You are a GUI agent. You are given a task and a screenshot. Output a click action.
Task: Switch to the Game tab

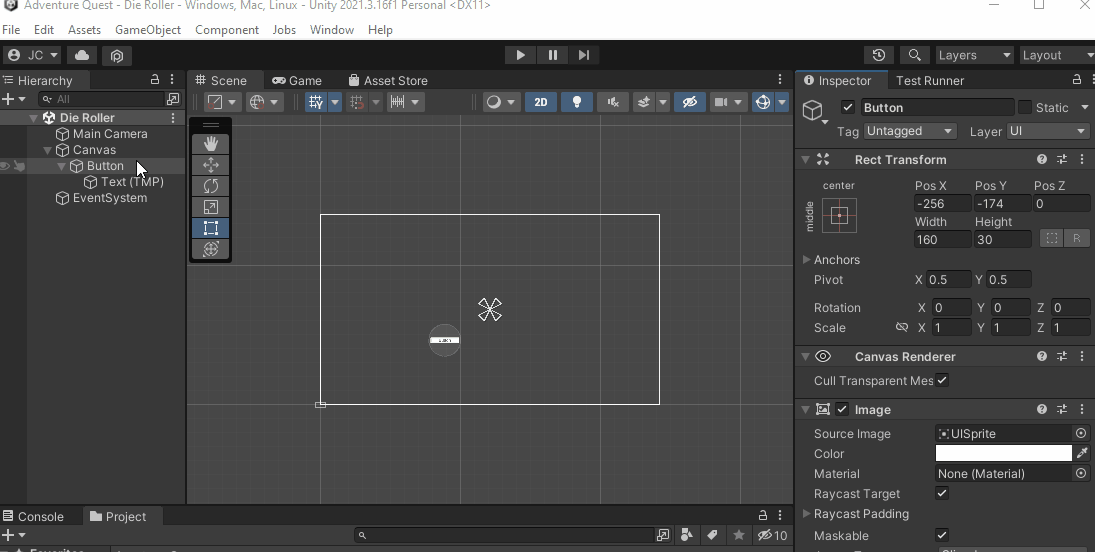point(297,80)
